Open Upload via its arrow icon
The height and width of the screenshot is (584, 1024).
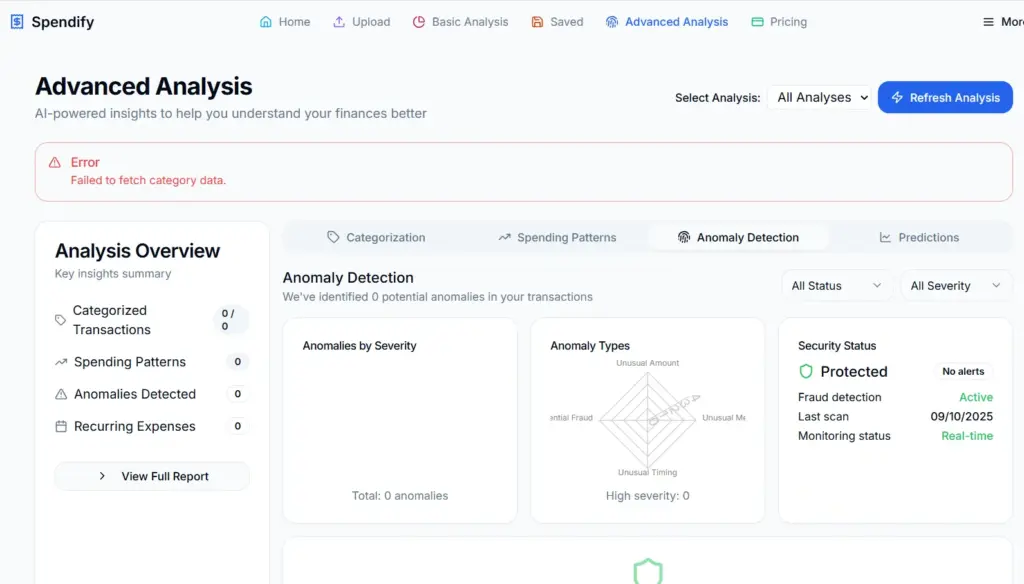point(338,20)
